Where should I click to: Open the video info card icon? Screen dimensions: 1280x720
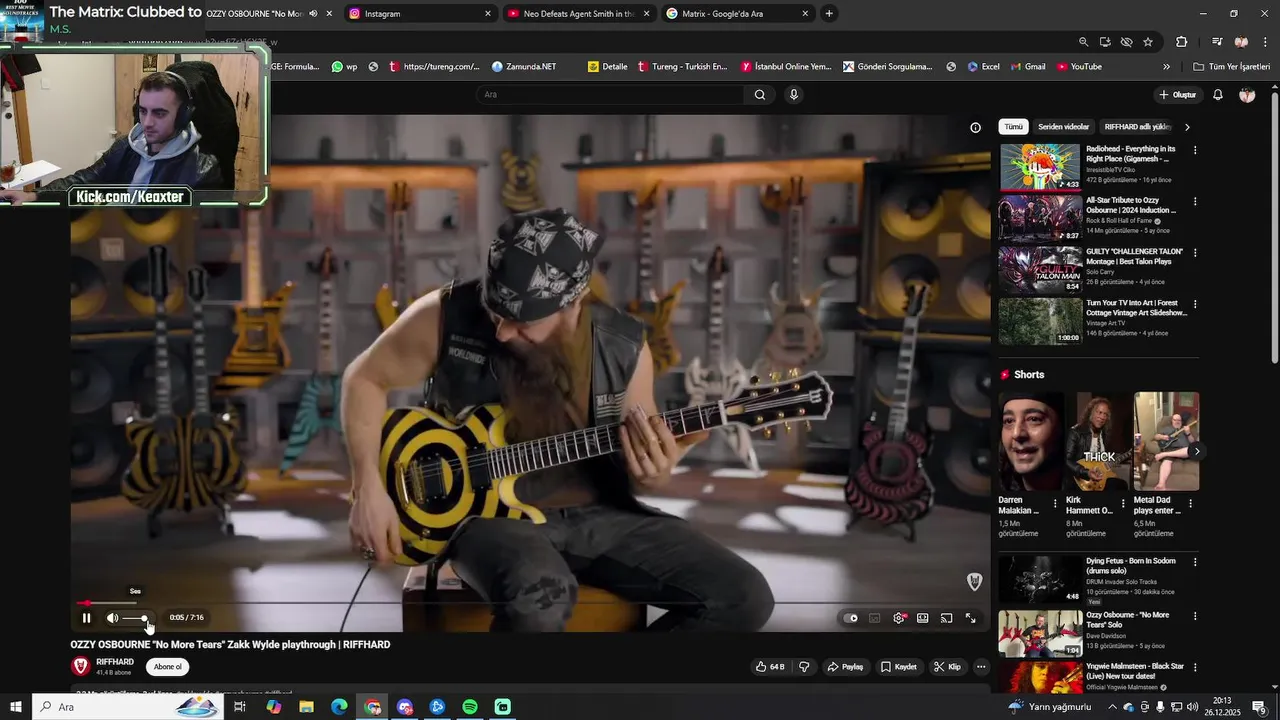pyautogui.click(x=975, y=127)
